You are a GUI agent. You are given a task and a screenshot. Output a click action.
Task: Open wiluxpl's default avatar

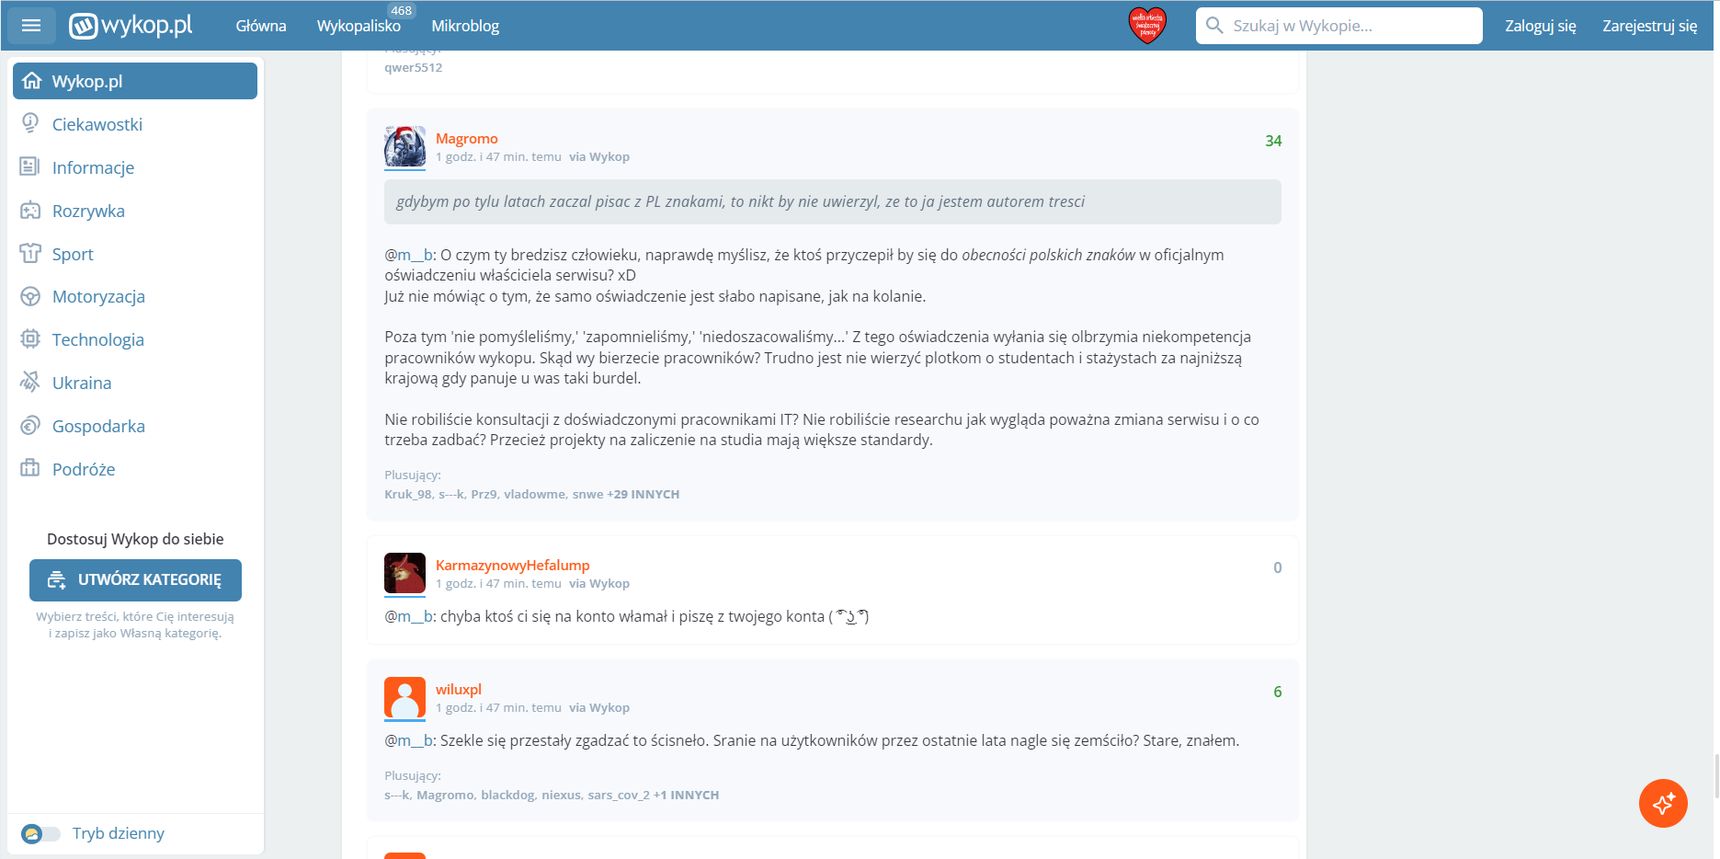pos(405,698)
